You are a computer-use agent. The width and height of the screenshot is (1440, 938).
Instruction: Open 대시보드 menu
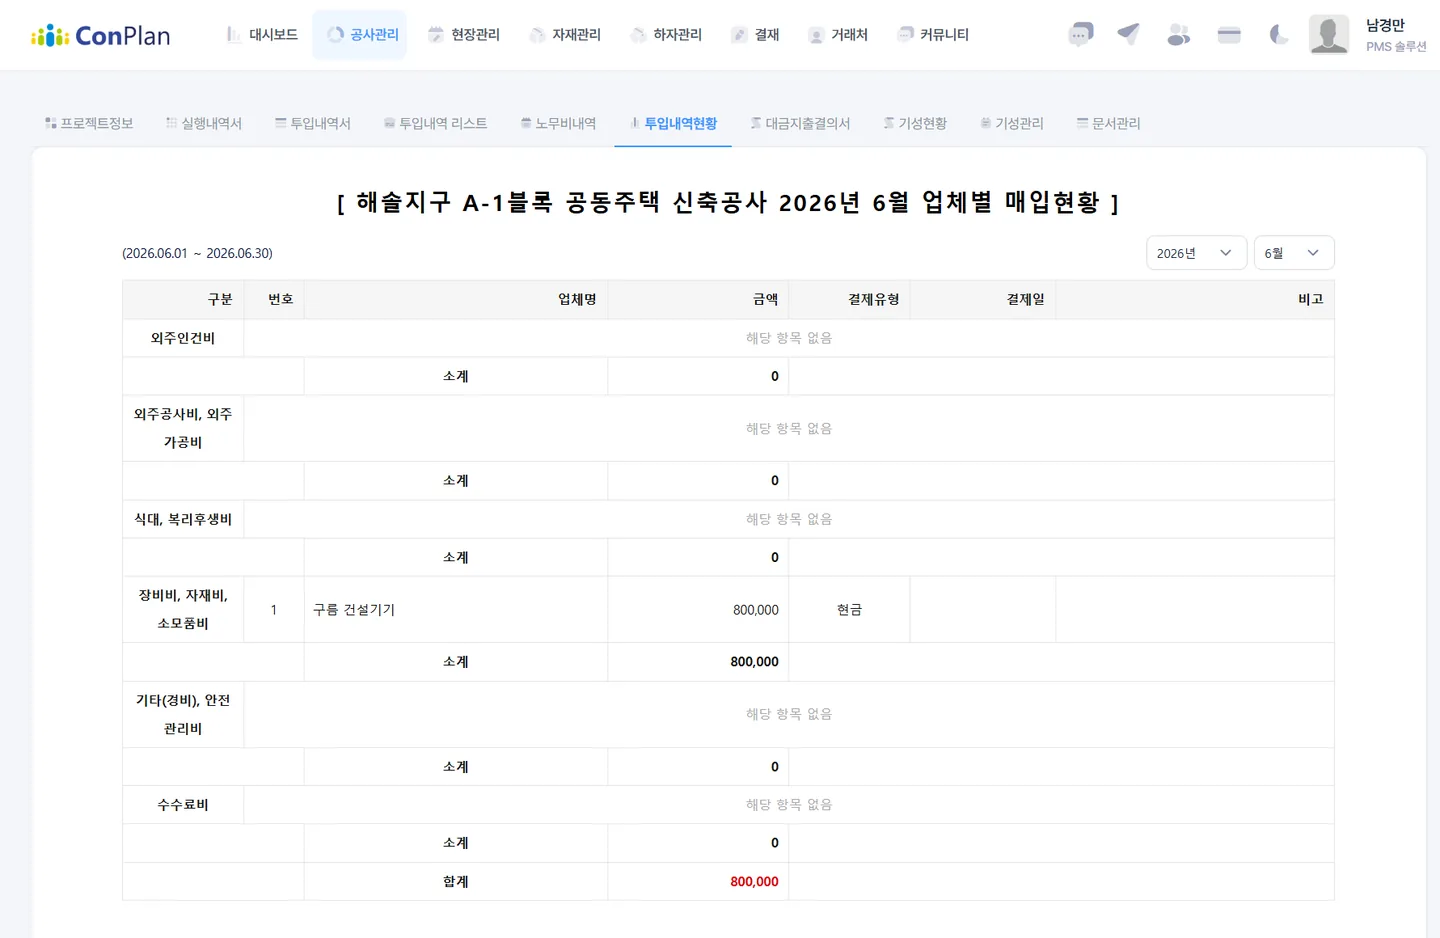point(262,35)
